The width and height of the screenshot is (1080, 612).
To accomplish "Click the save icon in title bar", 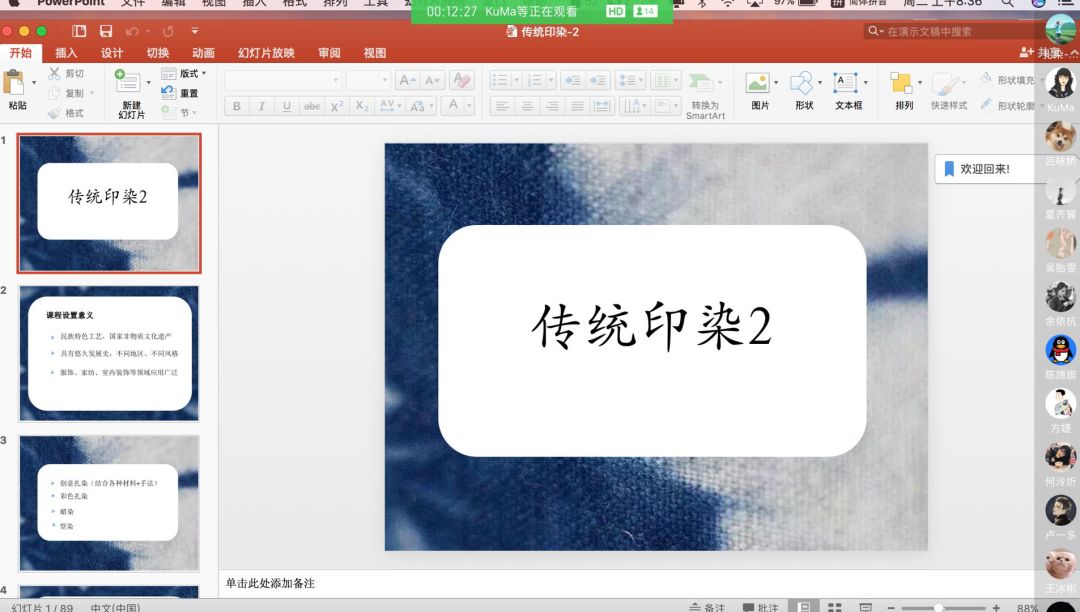I will pyautogui.click(x=106, y=32).
